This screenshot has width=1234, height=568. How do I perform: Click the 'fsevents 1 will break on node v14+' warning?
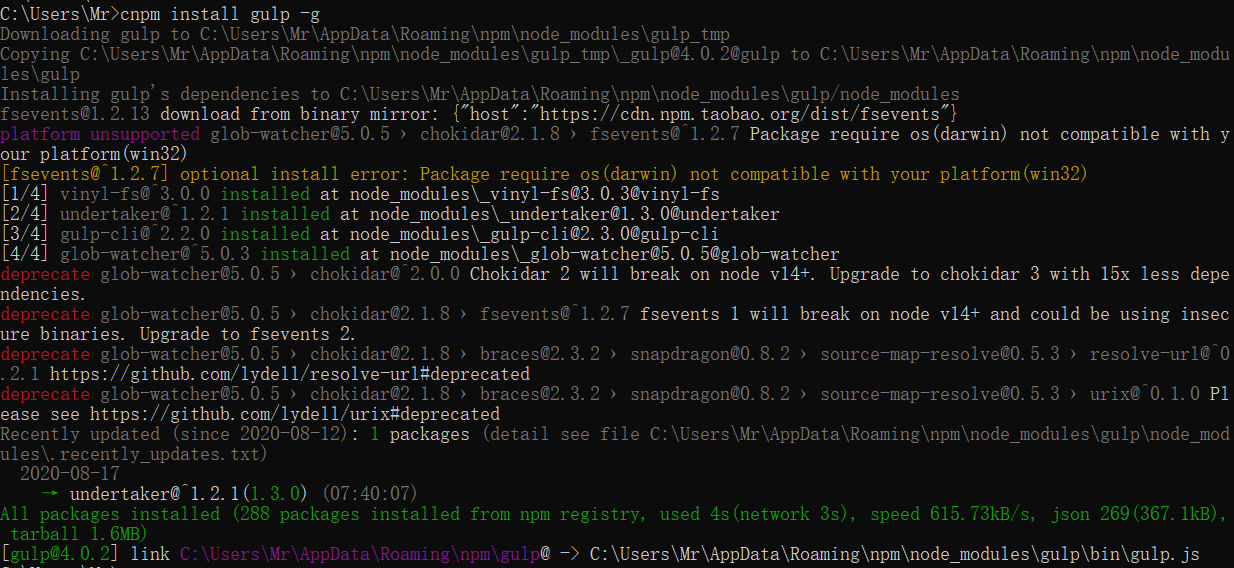tap(810, 314)
